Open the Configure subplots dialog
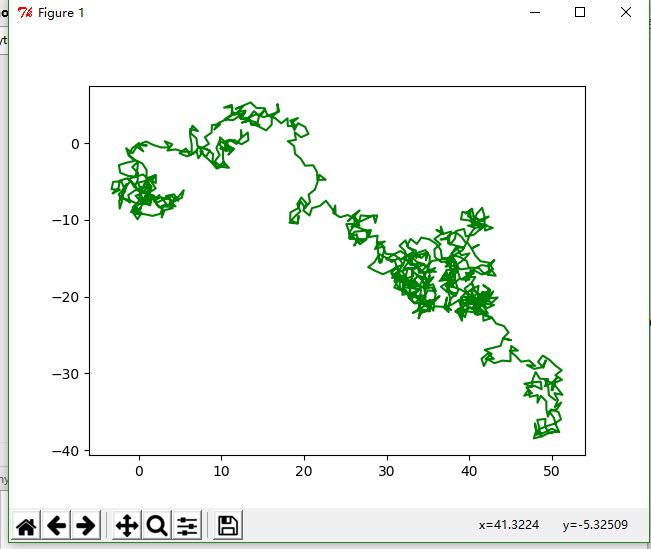Image resolution: width=651 pixels, height=549 pixels. [x=187, y=525]
